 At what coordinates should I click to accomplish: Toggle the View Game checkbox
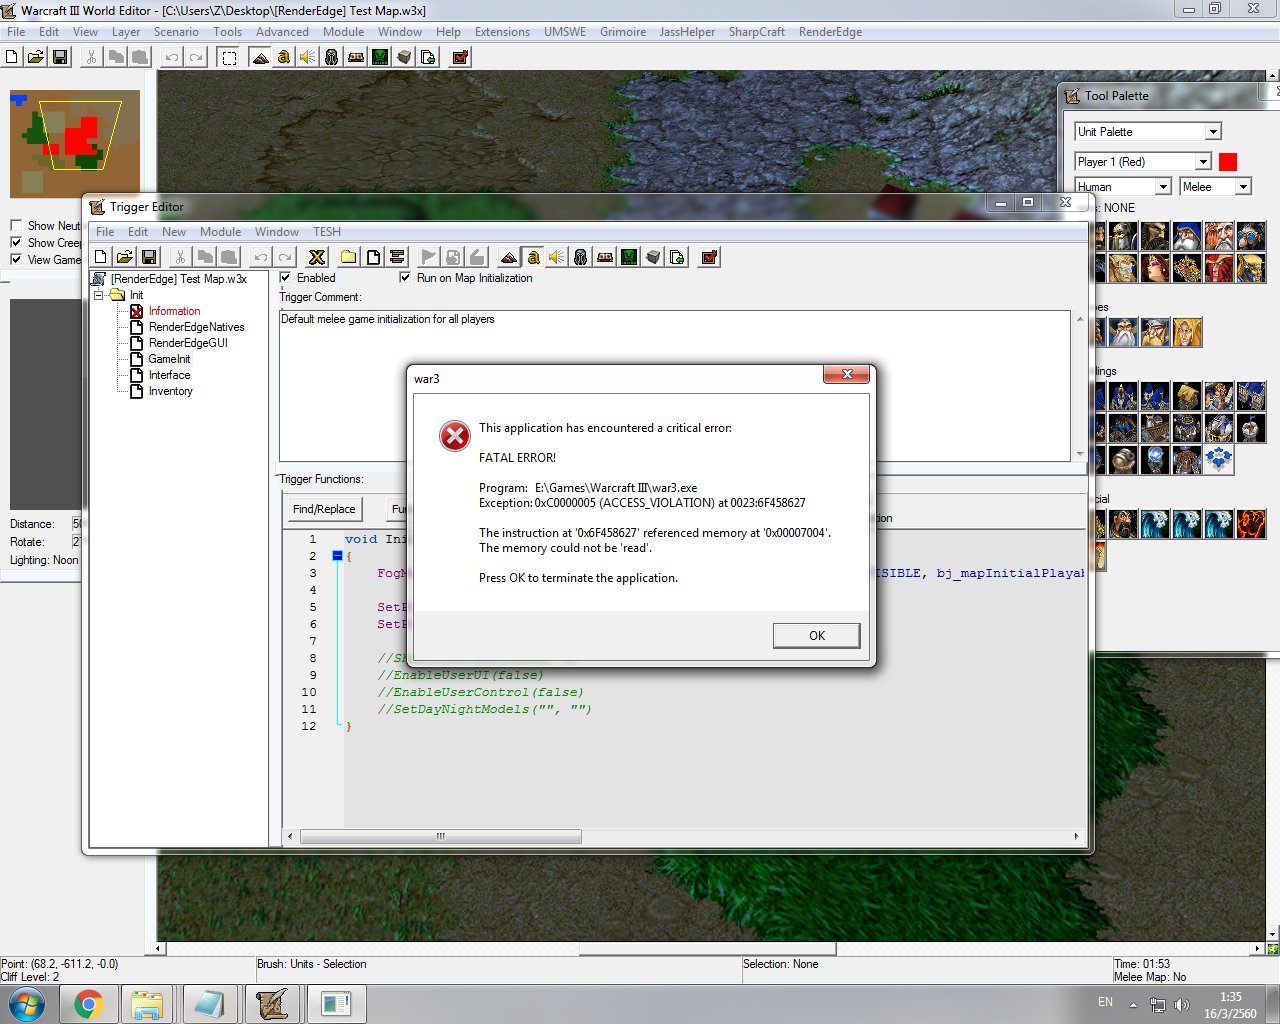(x=16, y=259)
